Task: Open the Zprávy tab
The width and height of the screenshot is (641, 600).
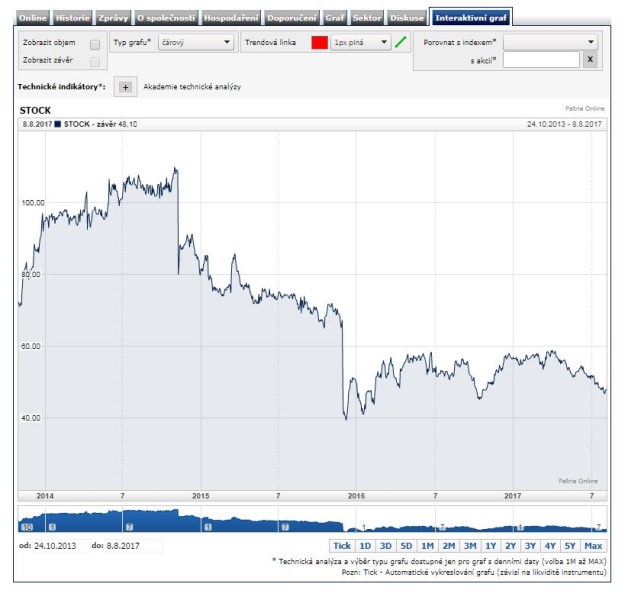Action: pyautogui.click(x=113, y=18)
